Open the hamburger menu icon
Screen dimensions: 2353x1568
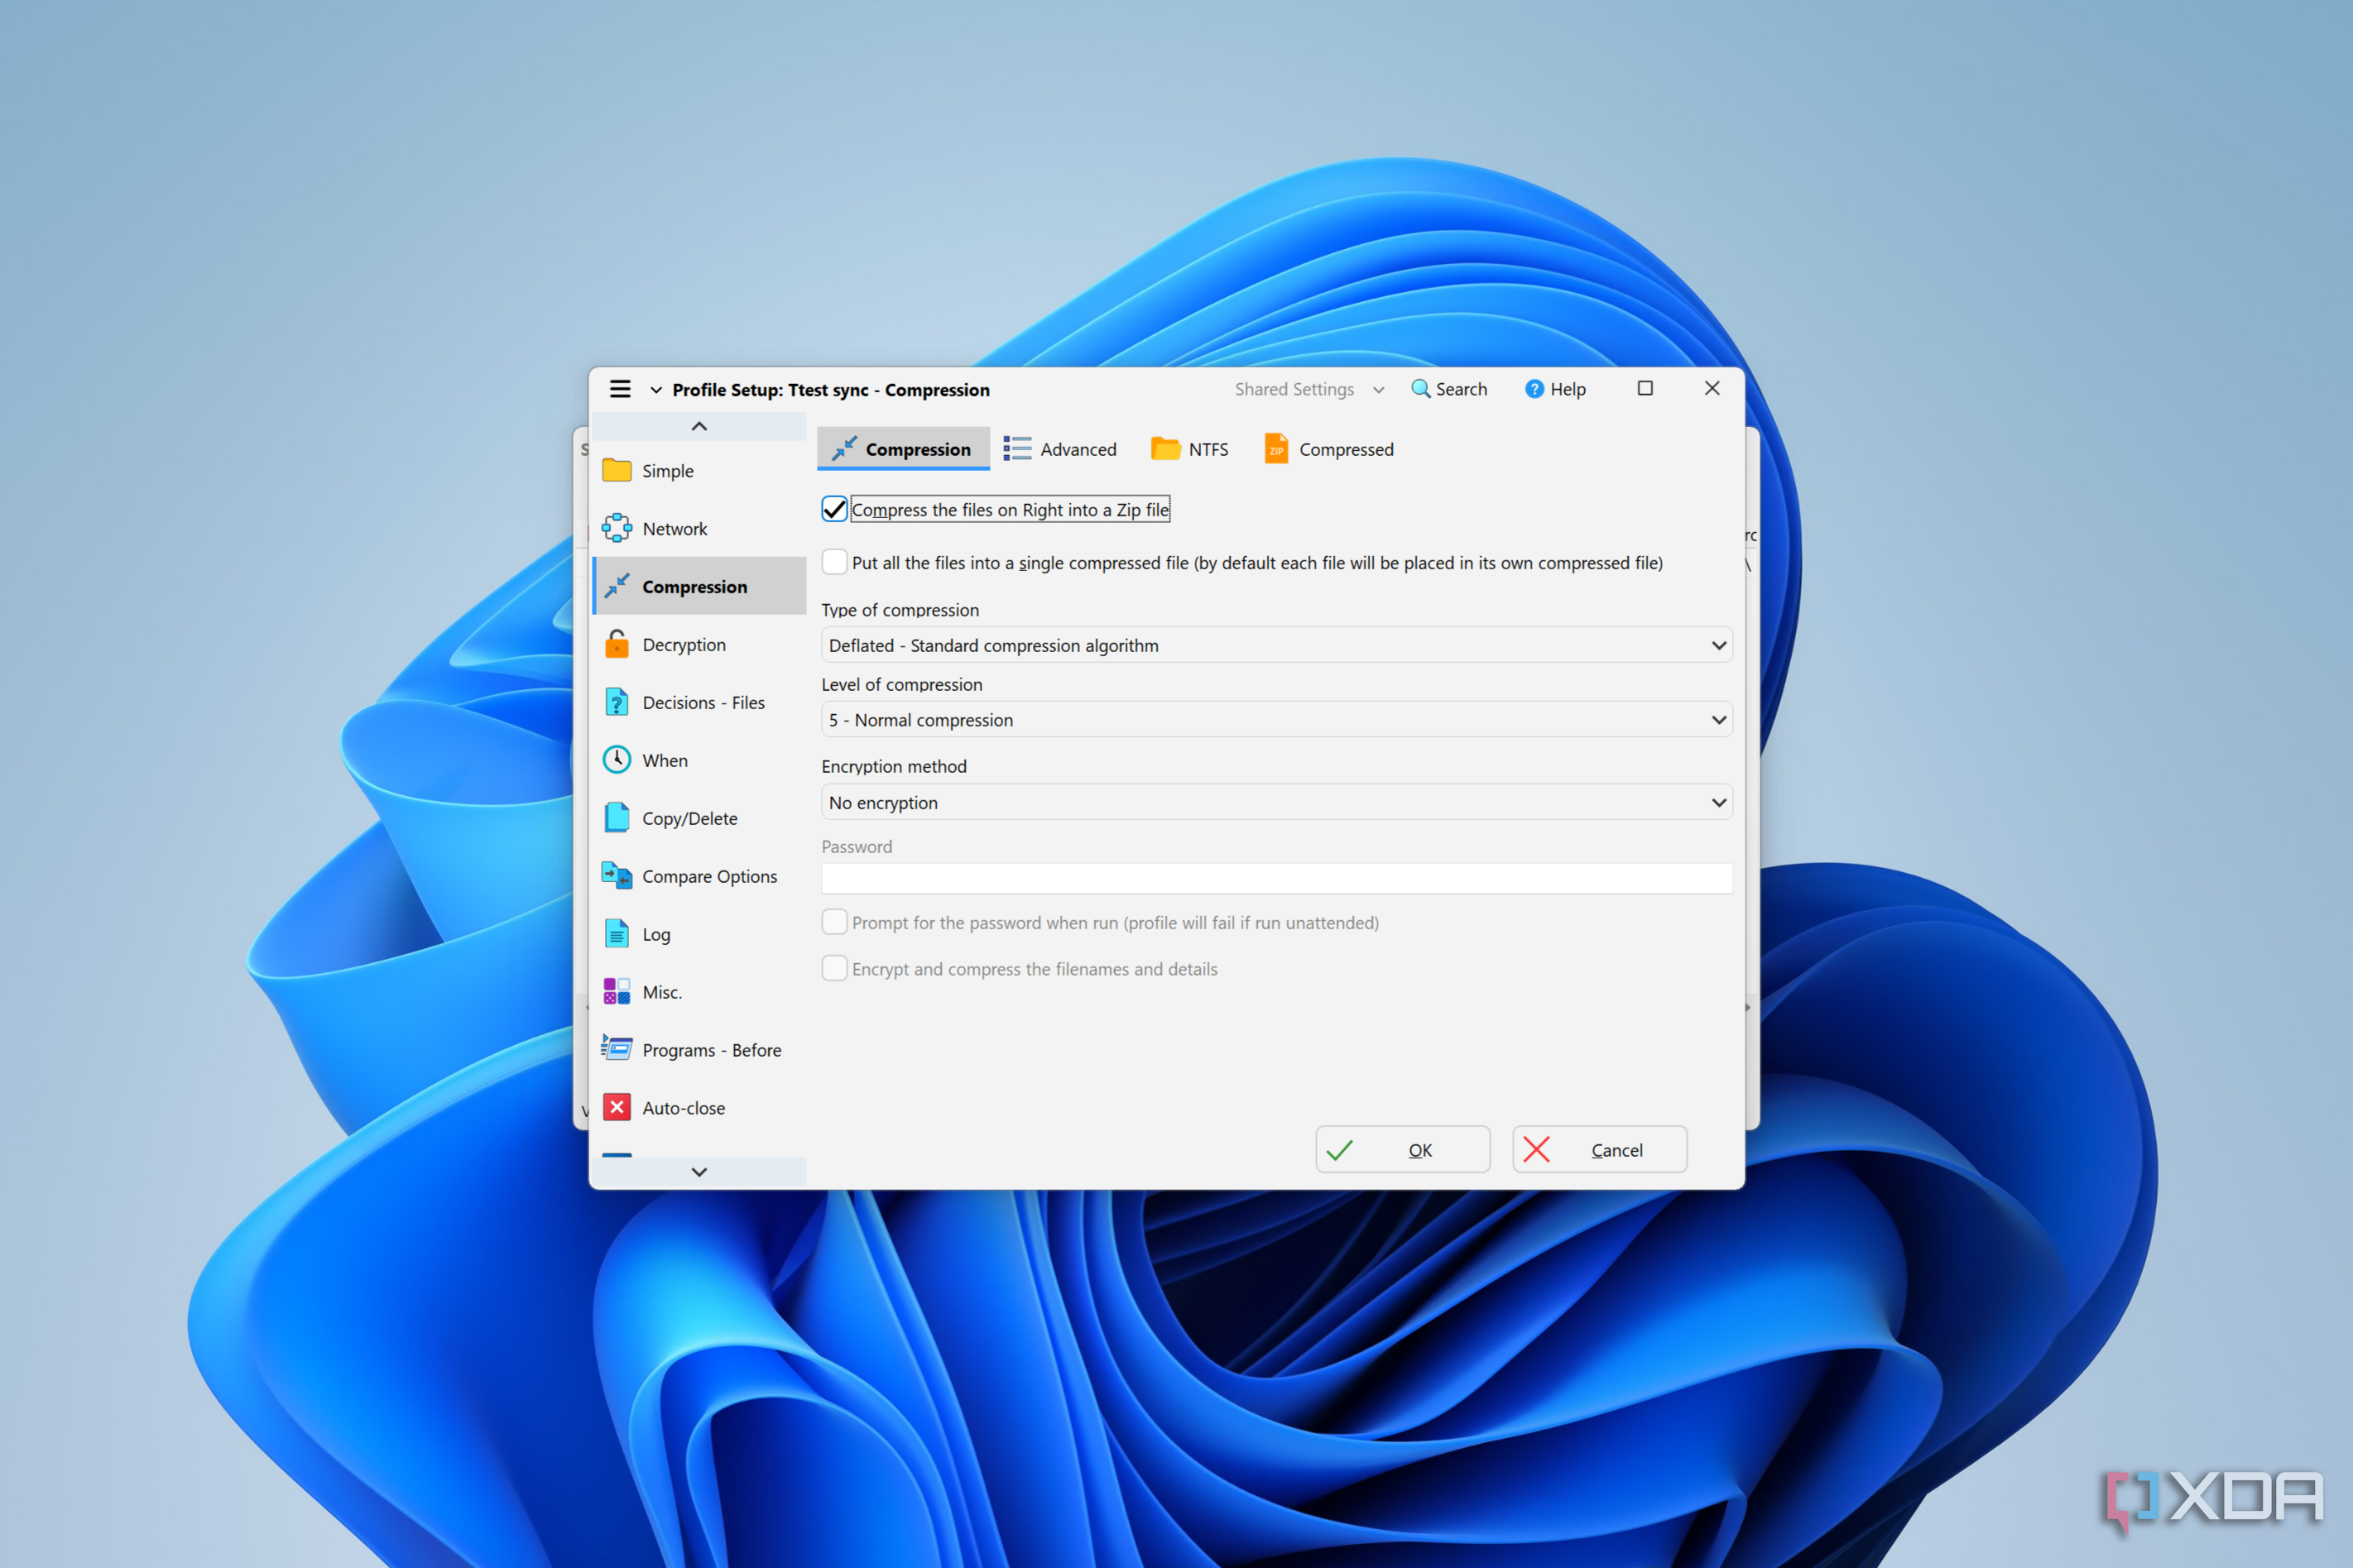point(620,389)
